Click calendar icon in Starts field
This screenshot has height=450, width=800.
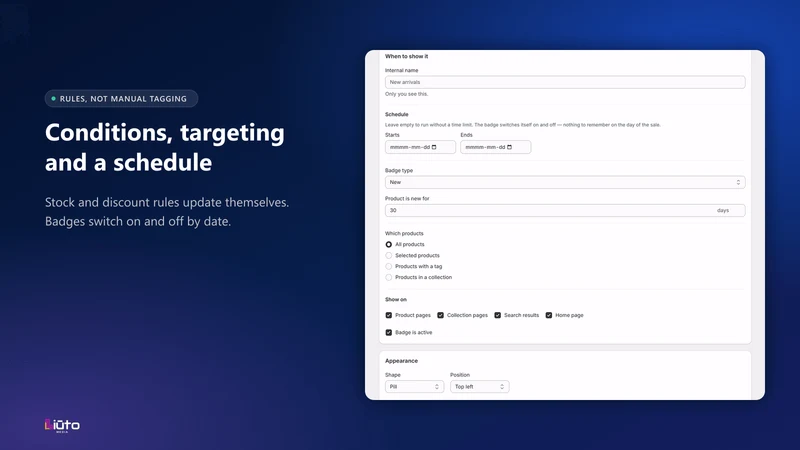click(434, 147)
